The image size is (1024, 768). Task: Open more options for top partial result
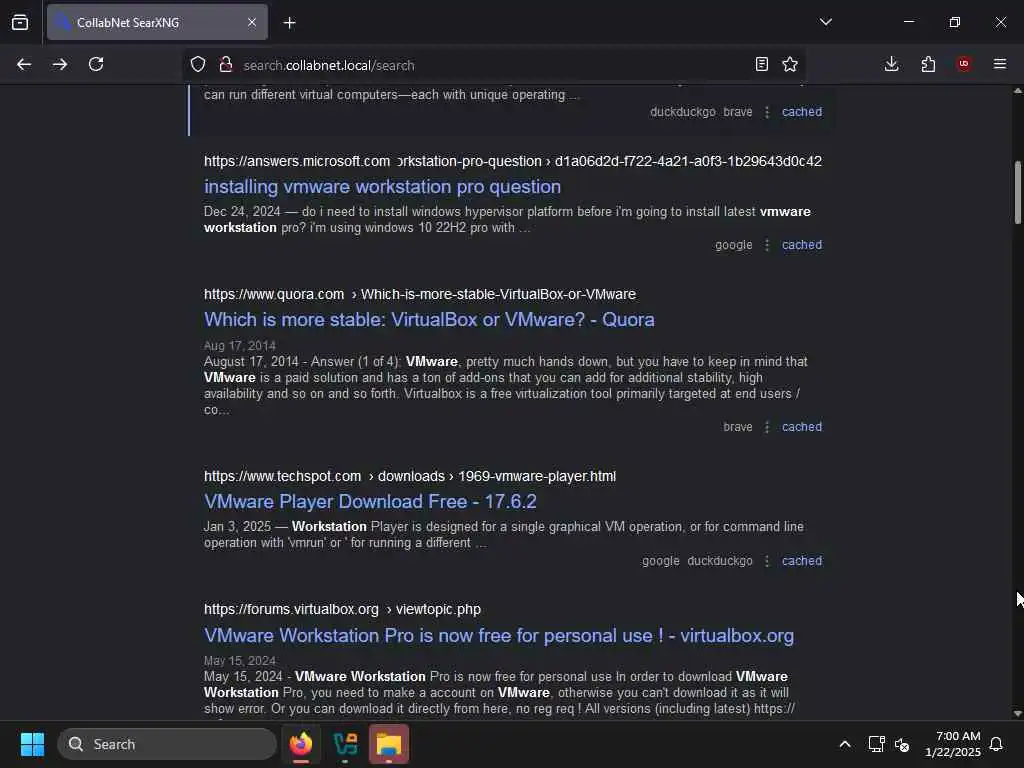point(767,112)
